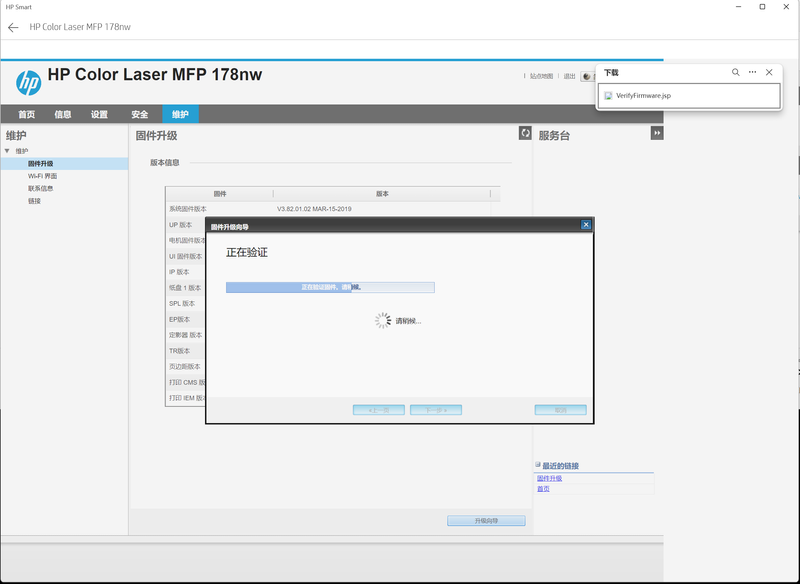Open the 首页 recent link
The width and height of the screenshot is (800, 584).
click(x=543, y=489)
